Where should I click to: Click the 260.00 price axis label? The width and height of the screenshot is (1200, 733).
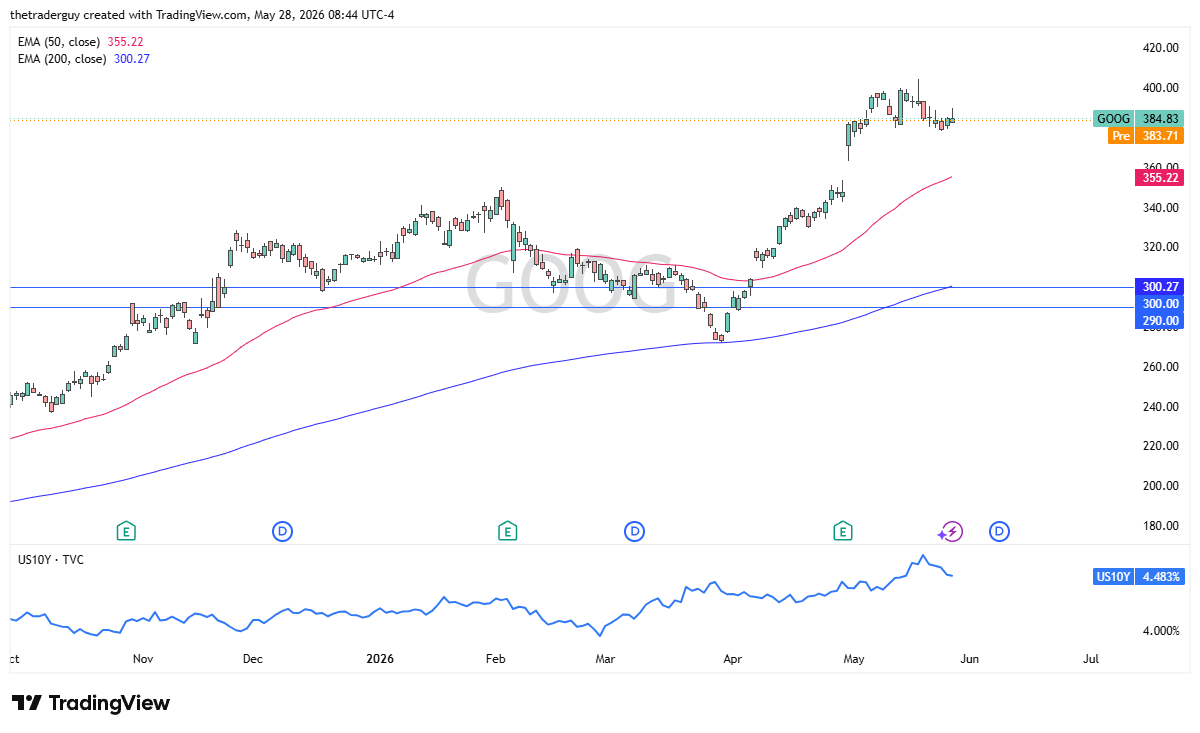[1161, 367]
